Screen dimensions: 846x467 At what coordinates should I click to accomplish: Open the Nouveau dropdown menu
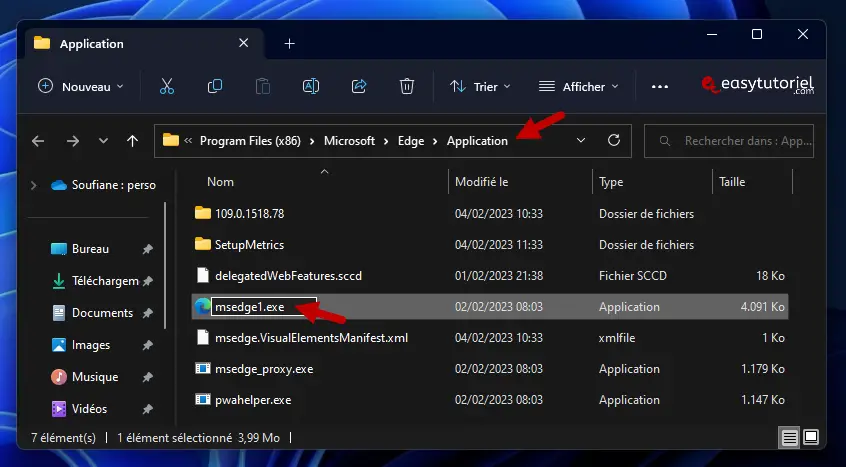[x=81, y=87]
